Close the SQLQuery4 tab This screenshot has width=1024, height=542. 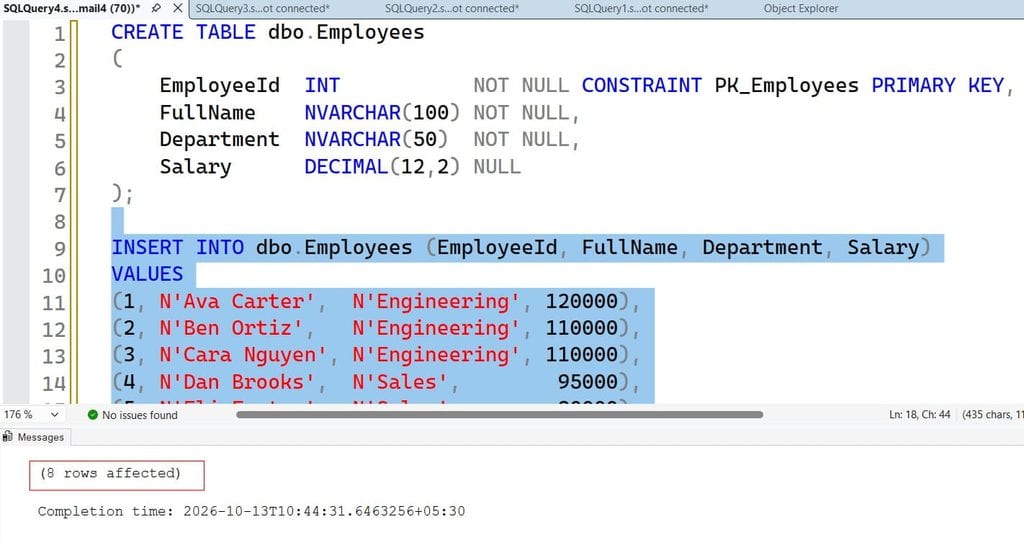click(178, 8)
